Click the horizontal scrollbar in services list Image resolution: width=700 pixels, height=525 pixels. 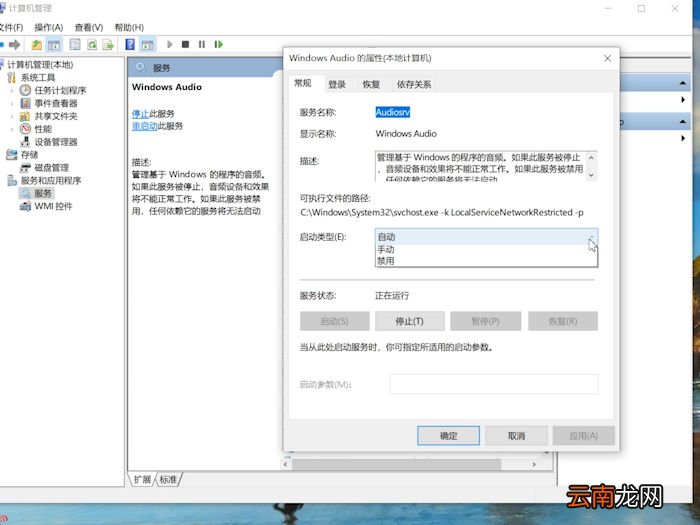396,464
